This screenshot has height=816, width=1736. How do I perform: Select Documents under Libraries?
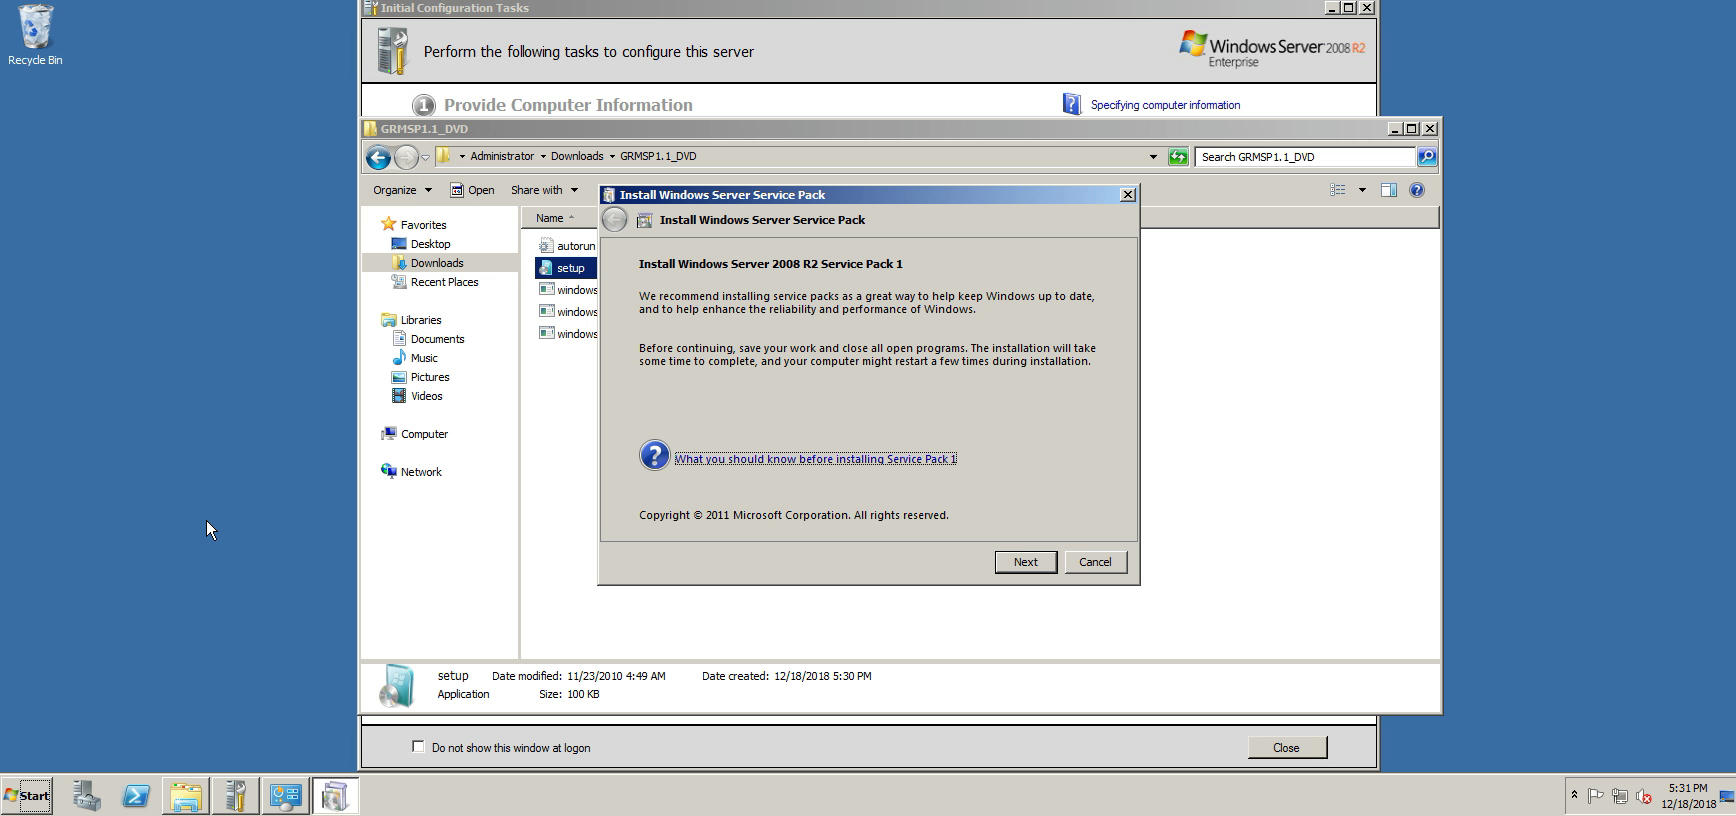(x=437, y=339)
